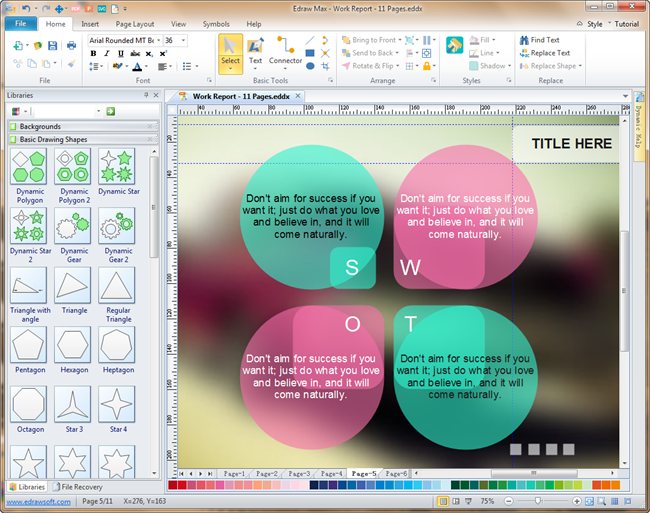
Task: Toggle Bold formatting
Action: [93, 54]
